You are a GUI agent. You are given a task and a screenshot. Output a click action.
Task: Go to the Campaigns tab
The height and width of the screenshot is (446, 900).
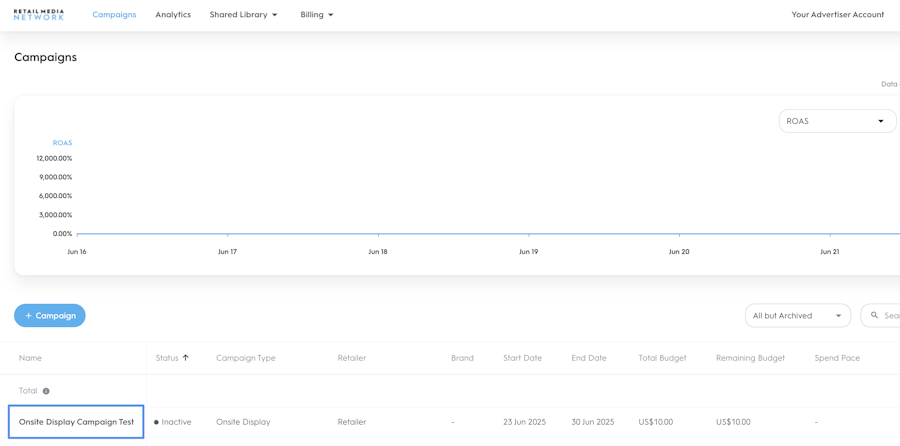point(114,15)
